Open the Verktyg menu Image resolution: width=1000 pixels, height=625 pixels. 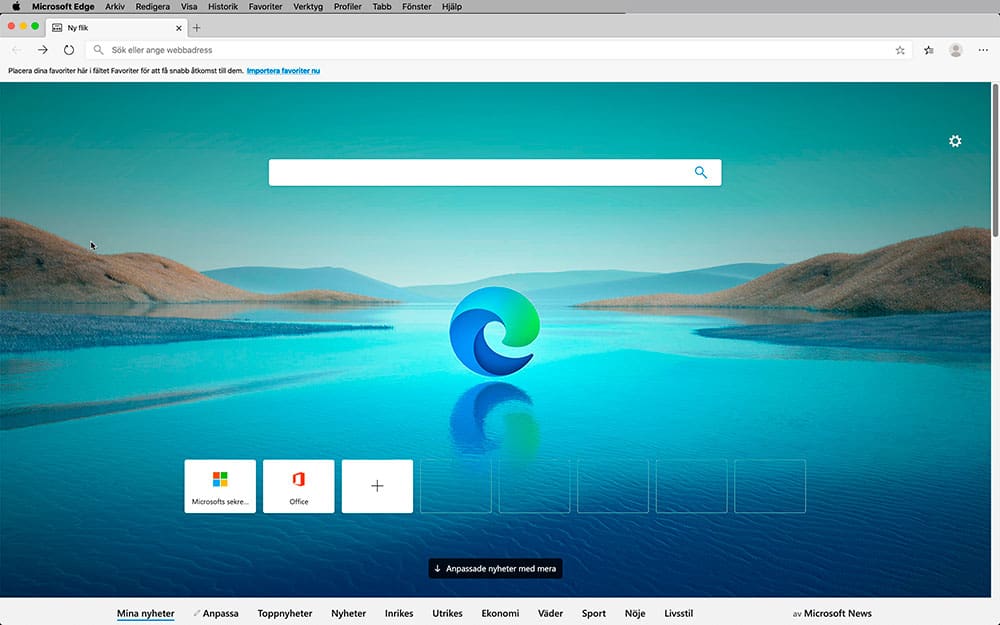pyautogui.click(x=308, y=6)
